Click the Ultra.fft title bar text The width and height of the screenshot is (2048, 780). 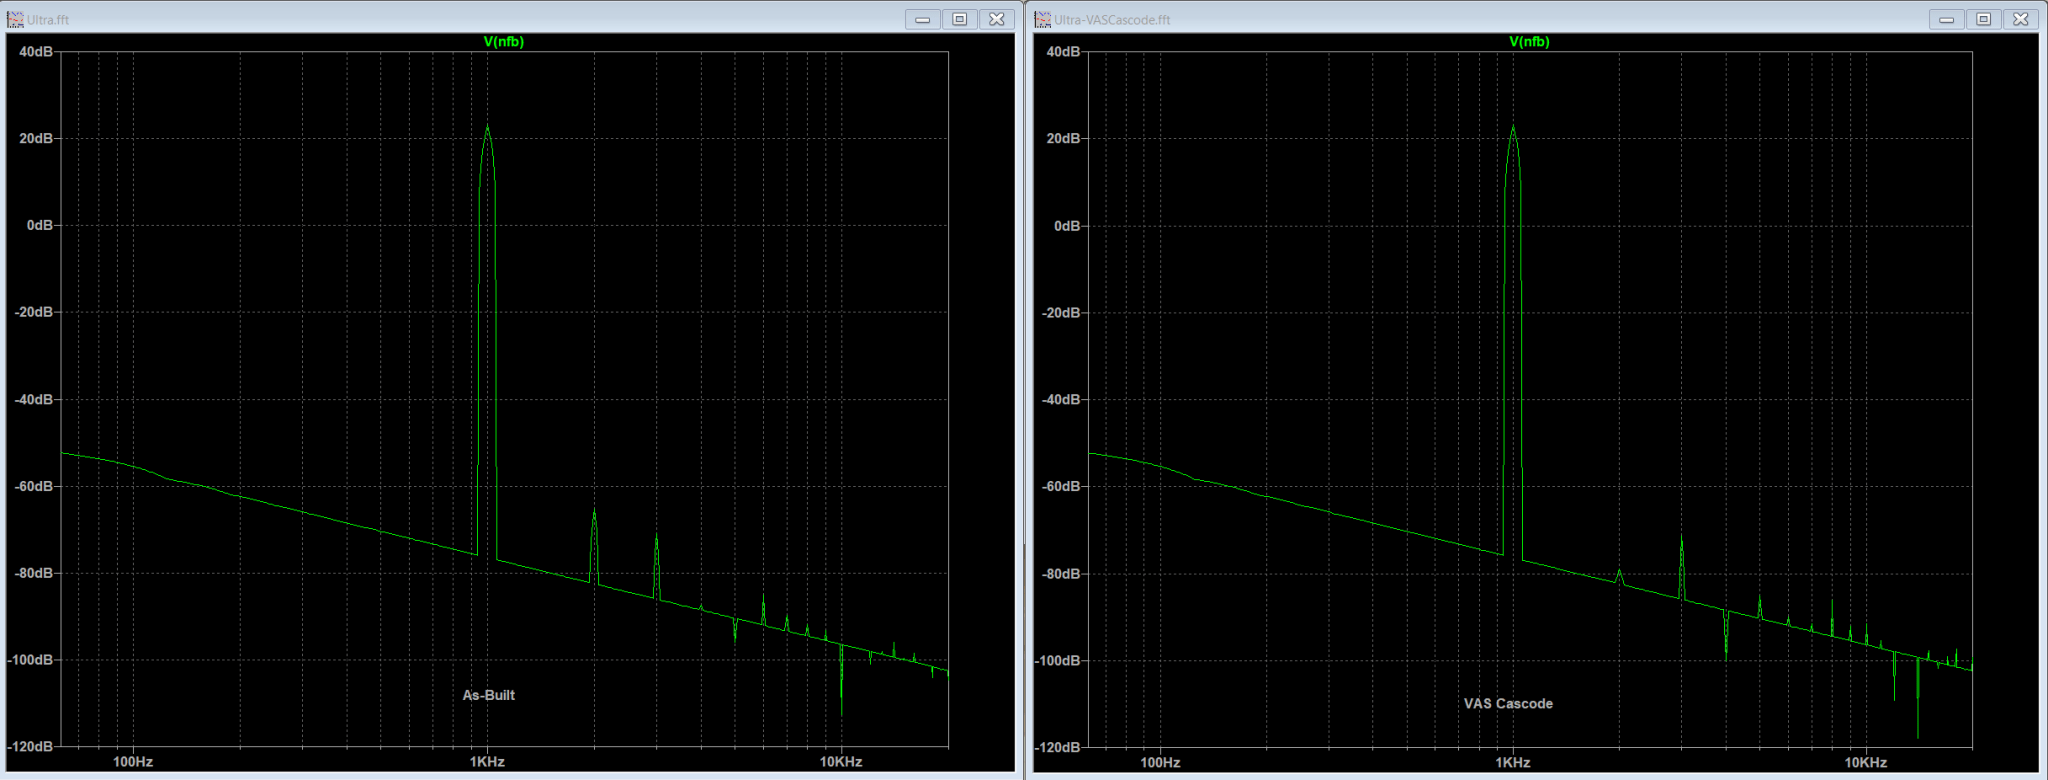(x=48, y=20)
